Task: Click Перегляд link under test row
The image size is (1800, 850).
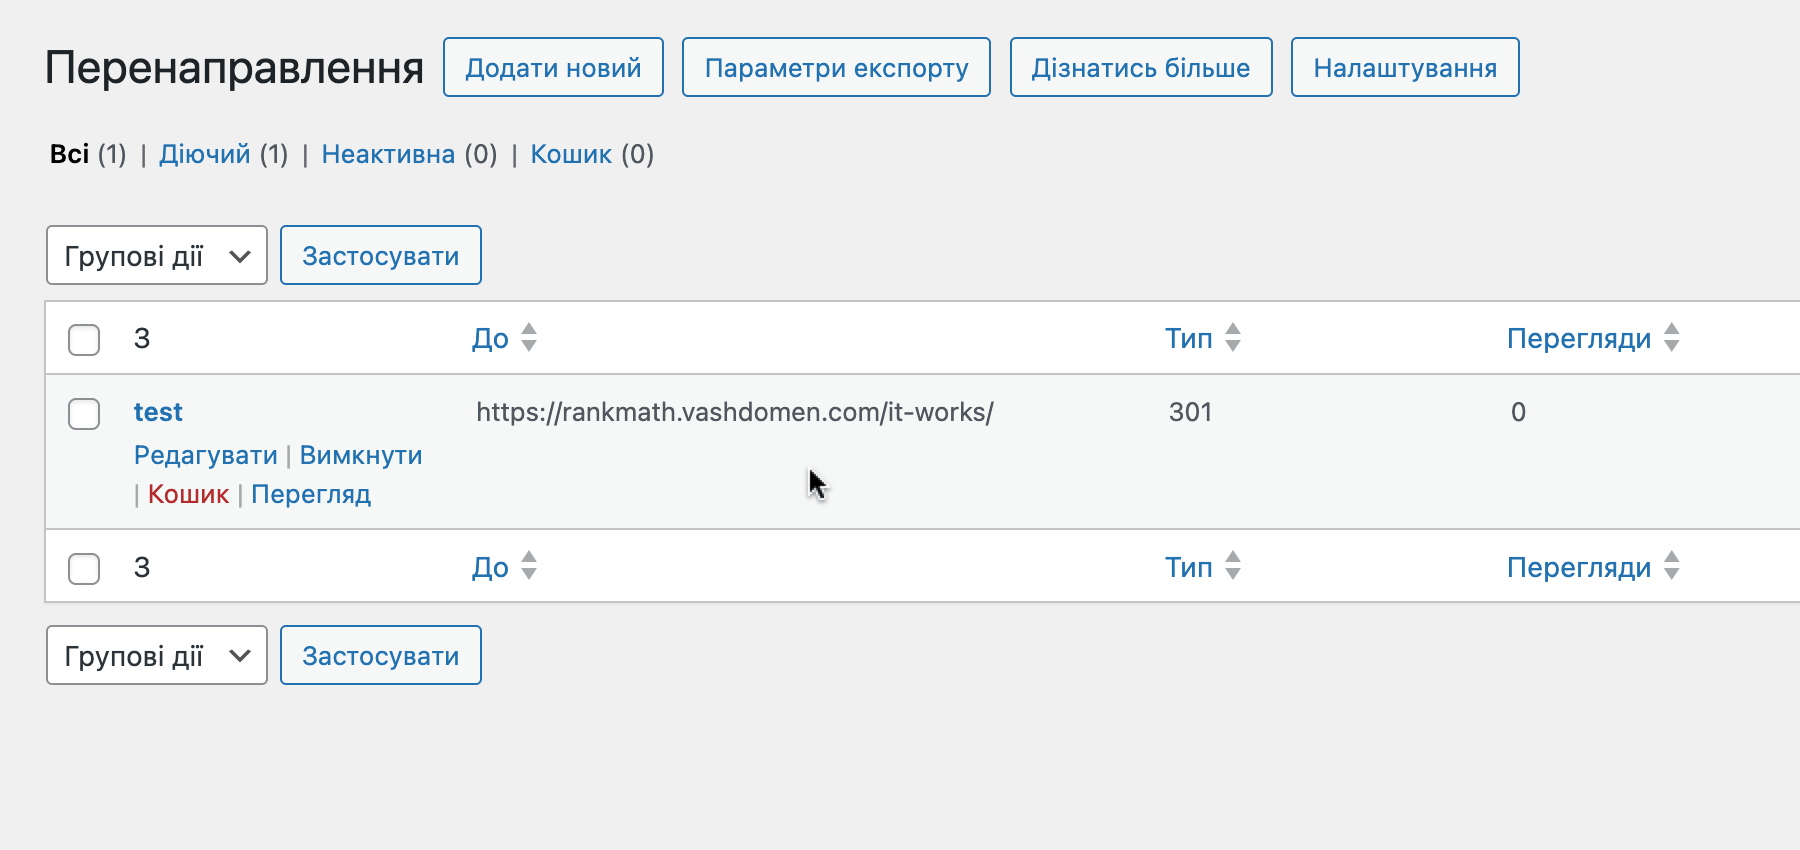Action: point(311,494)
